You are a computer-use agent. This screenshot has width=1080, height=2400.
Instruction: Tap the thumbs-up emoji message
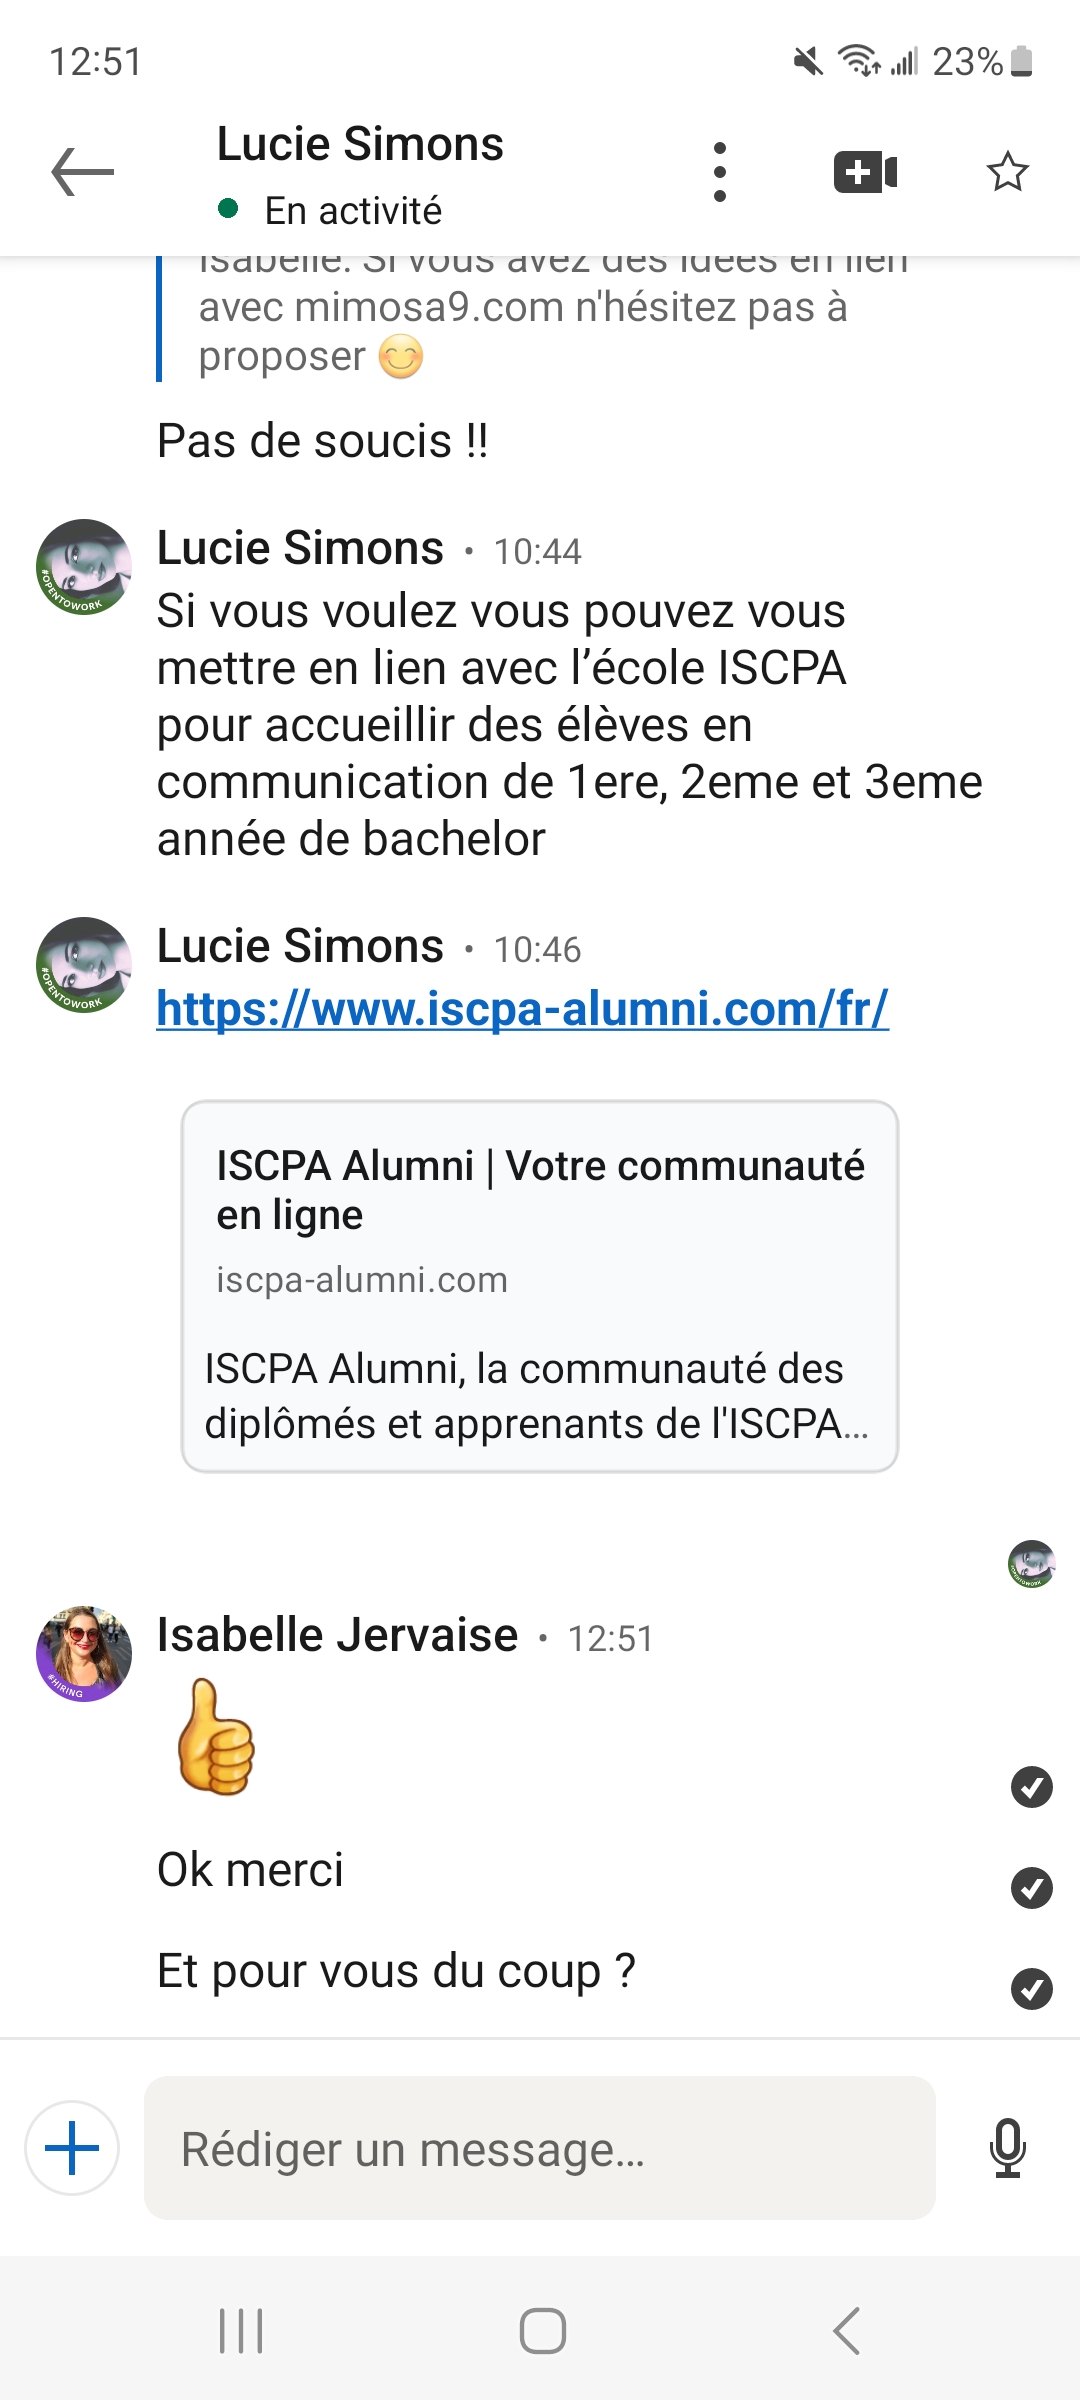point(216,1737)
